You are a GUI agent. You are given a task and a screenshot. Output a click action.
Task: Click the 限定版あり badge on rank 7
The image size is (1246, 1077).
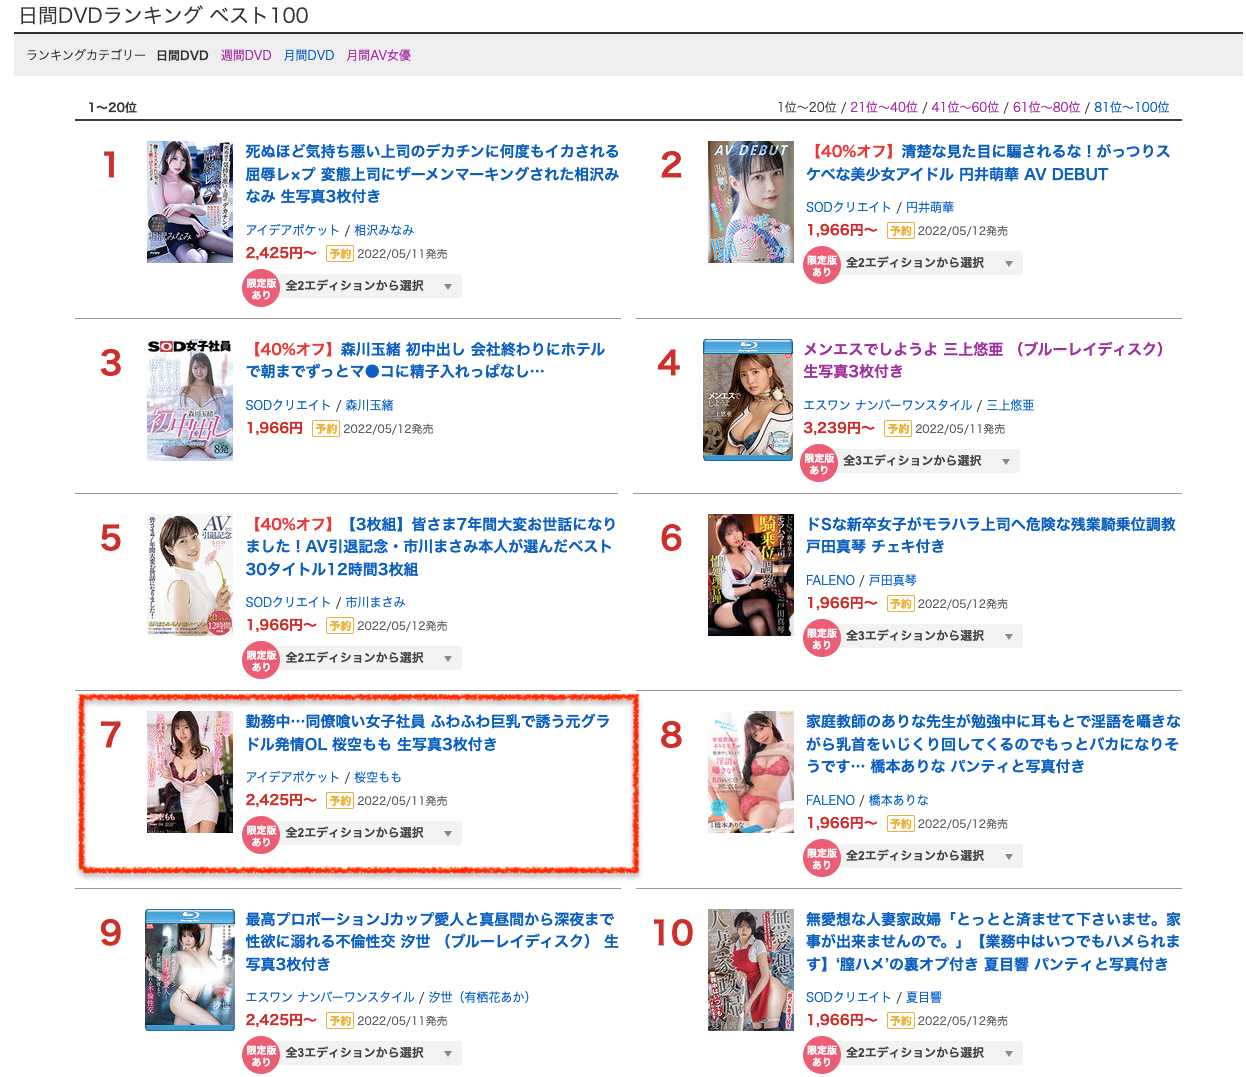(261, 836)
